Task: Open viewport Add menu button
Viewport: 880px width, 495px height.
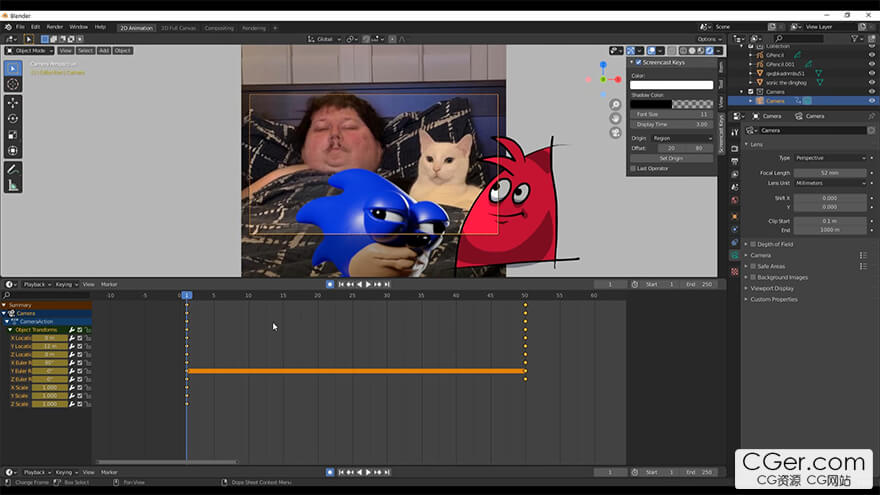Action: coord(104,51)
